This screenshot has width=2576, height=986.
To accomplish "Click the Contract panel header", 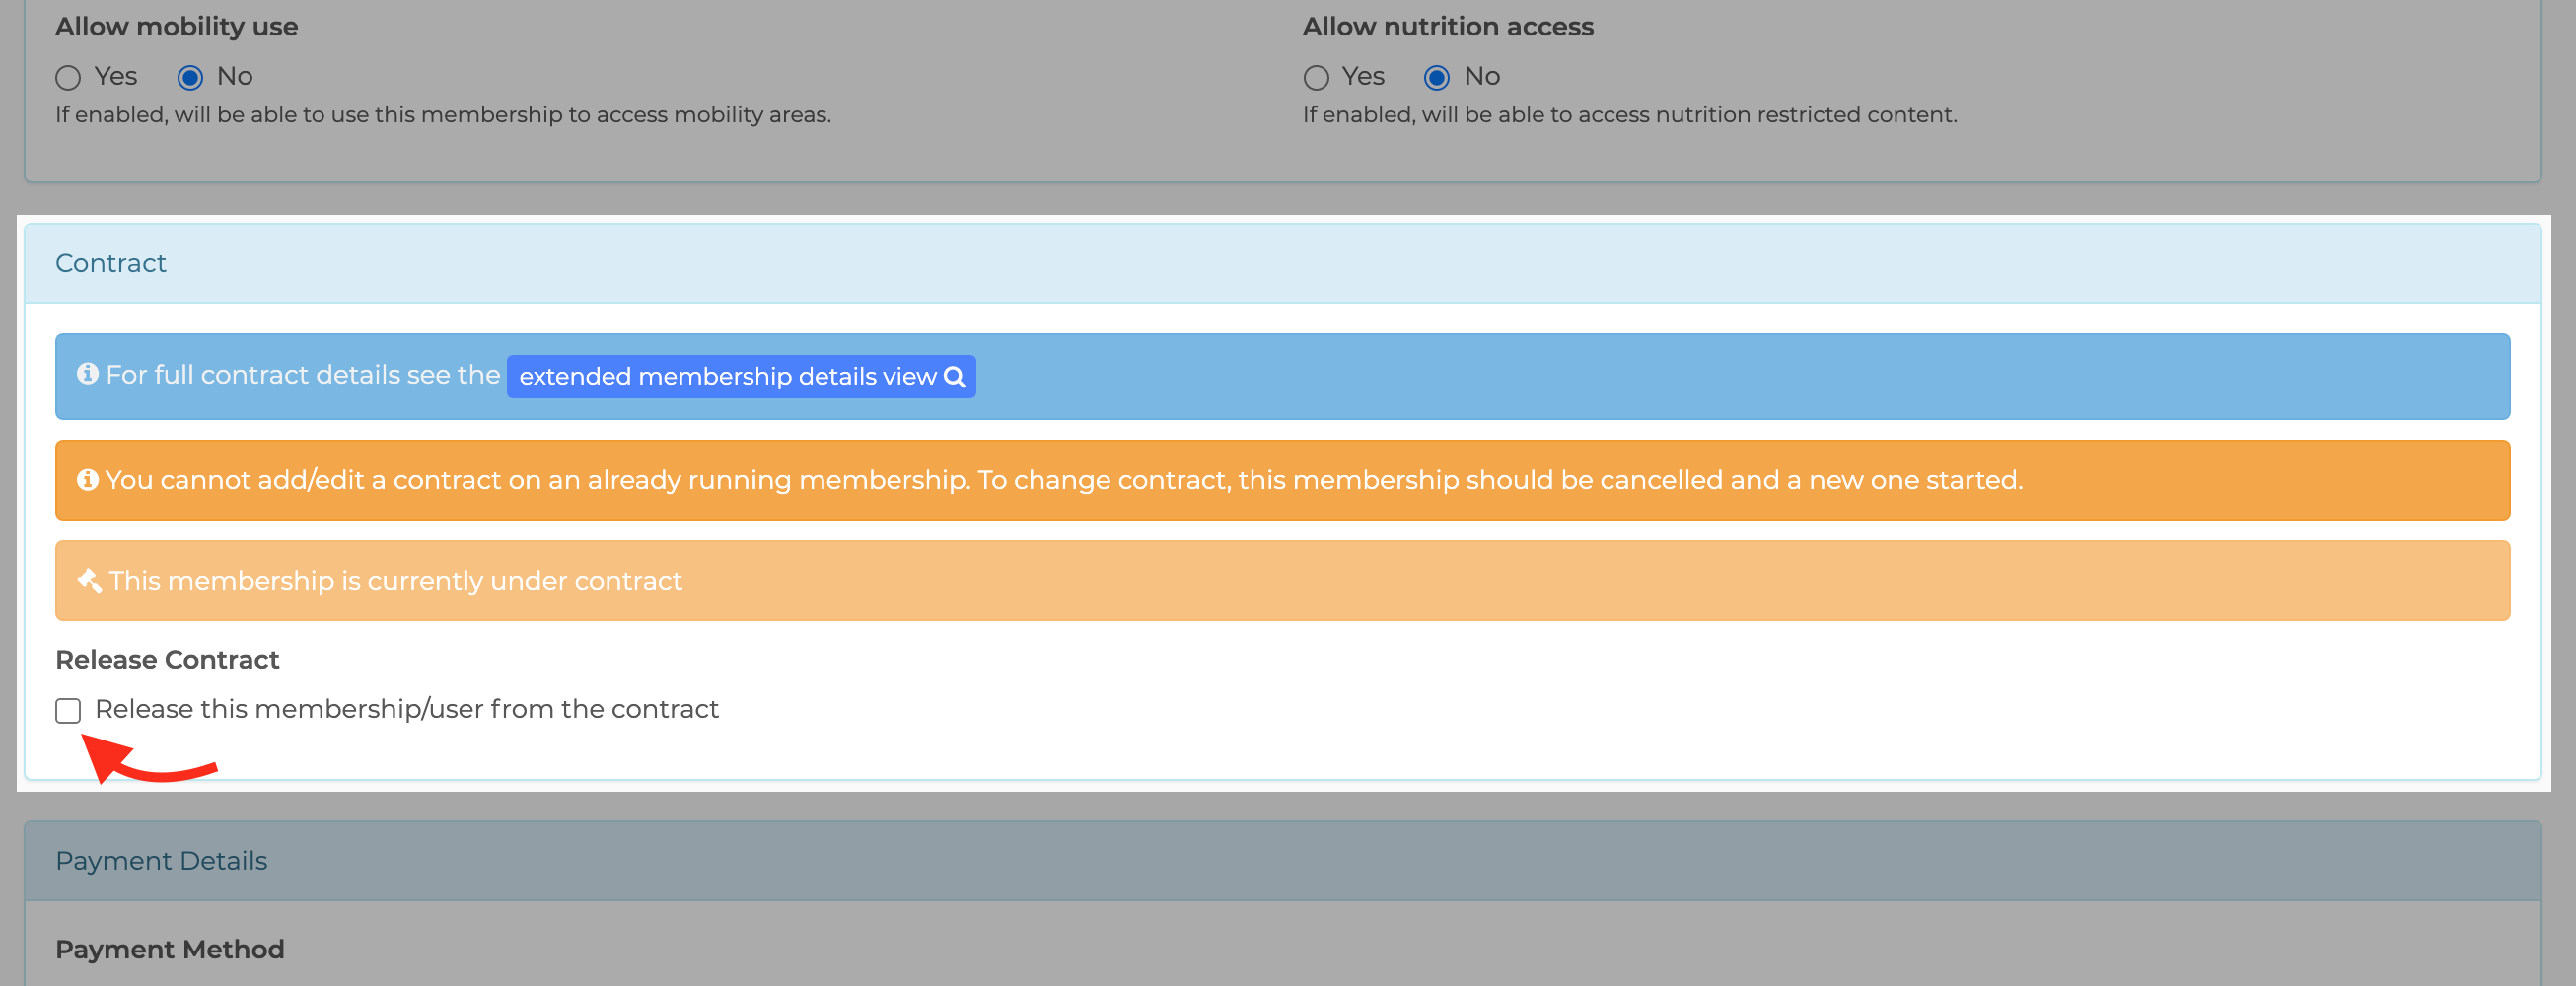I will [x=1282, y=263].
